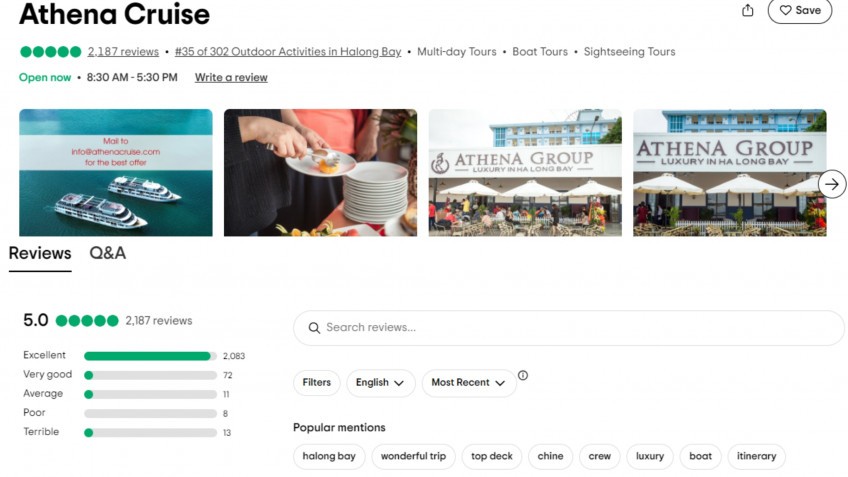
Task: Click the Write a review link
Action: coord(231,77)
